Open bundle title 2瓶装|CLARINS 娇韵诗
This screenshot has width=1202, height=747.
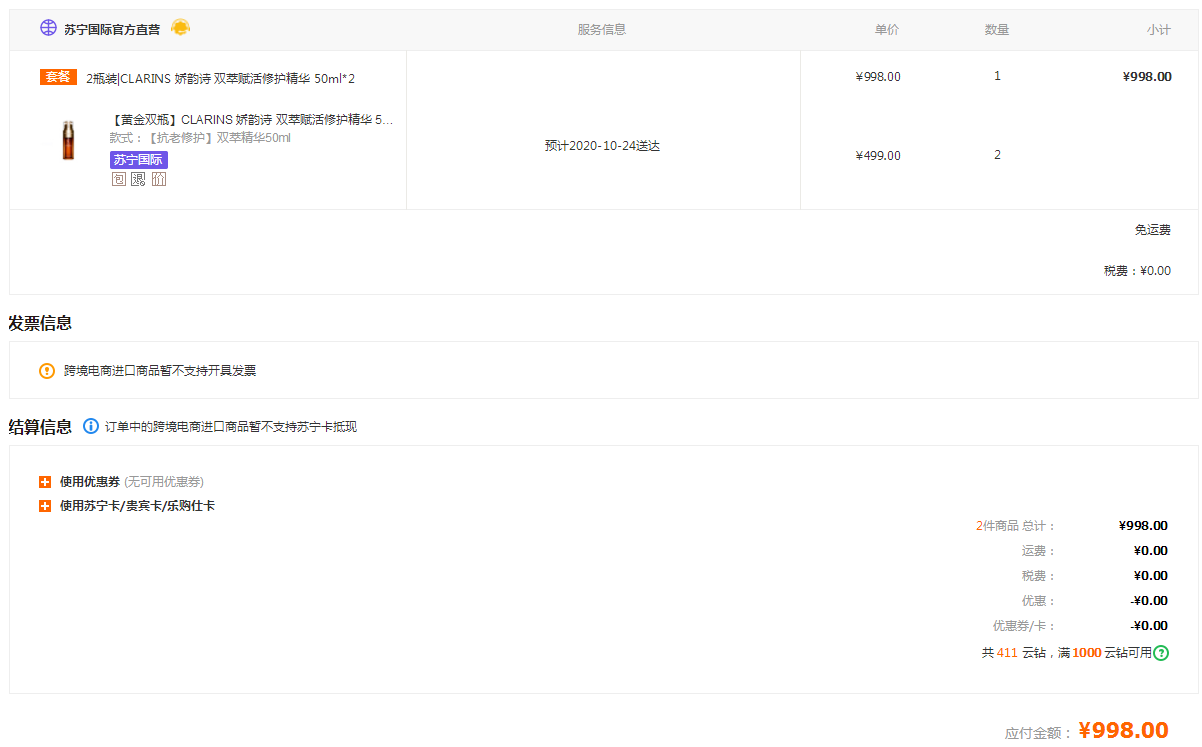(x=220, y=78)
